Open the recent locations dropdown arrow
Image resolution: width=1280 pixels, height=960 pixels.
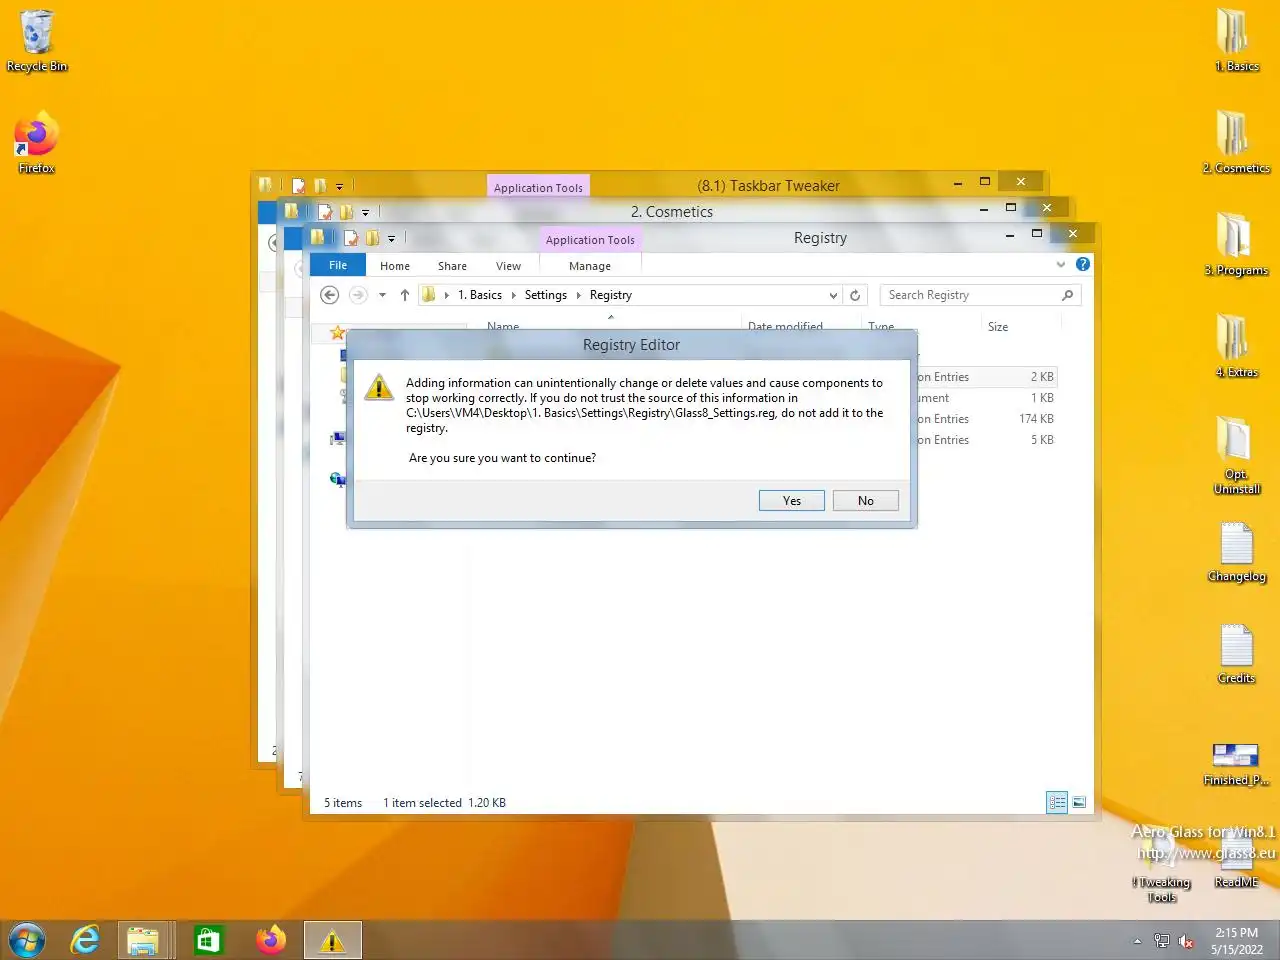[x=382, y=295]
